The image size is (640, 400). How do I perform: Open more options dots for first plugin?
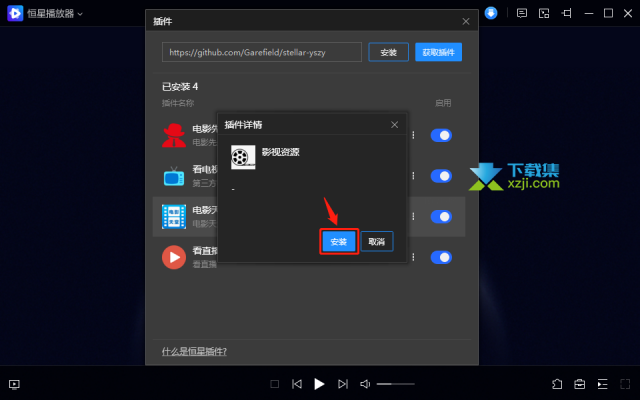[x=413, y=135]
